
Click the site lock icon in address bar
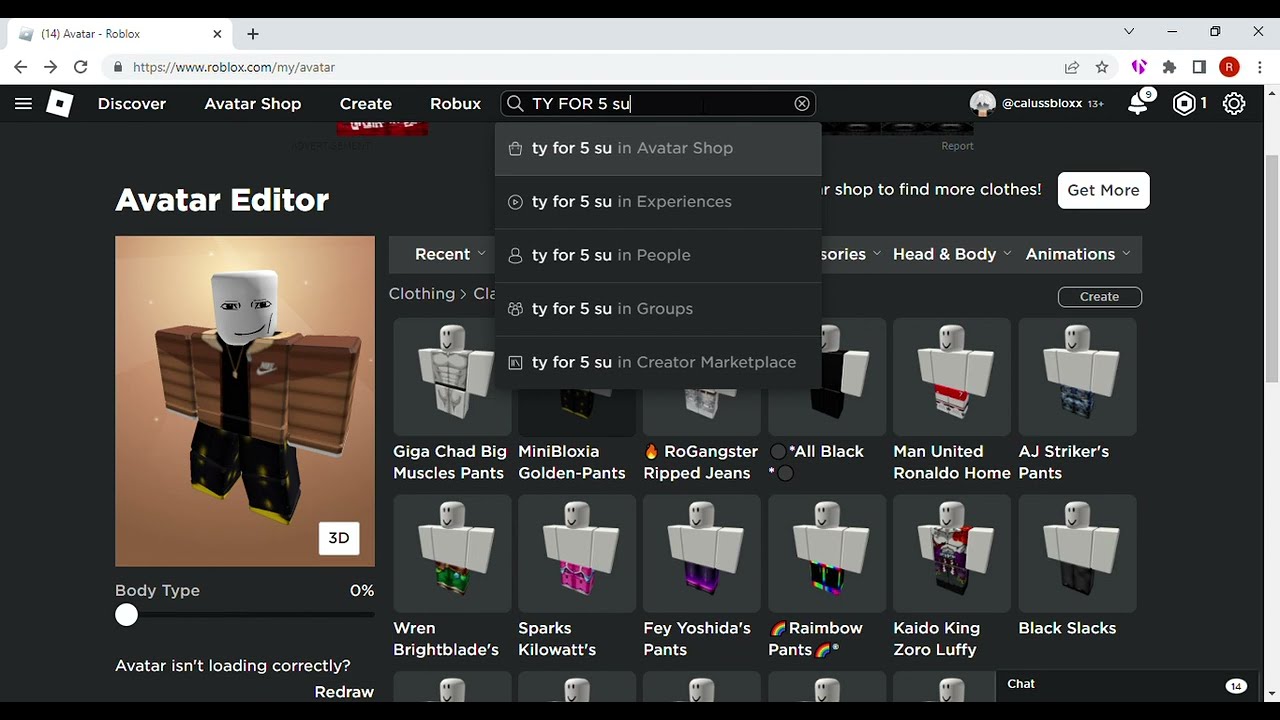[118, 67]
